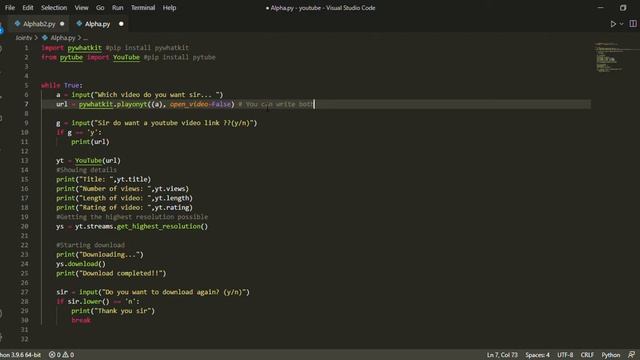Click 'ys.download()' line
This screenshot has width=640, height=360.
coord(81,264)
